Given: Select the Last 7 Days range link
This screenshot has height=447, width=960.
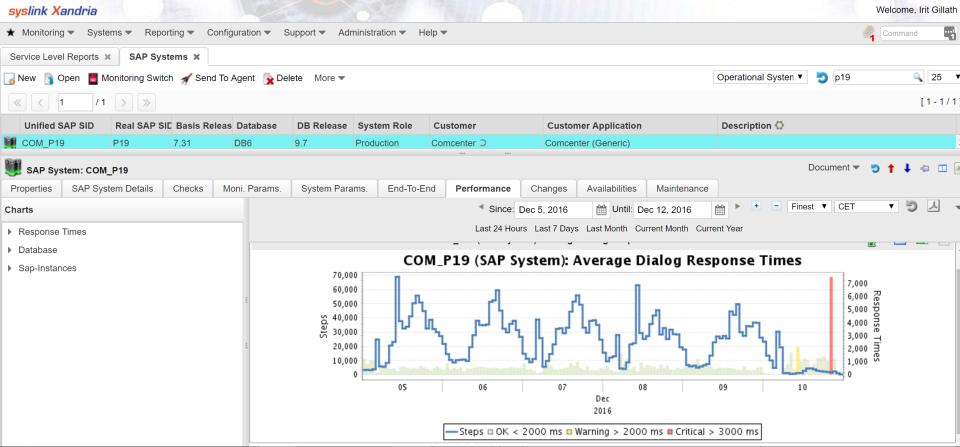Looking at the screenshot, I should 556,229.
